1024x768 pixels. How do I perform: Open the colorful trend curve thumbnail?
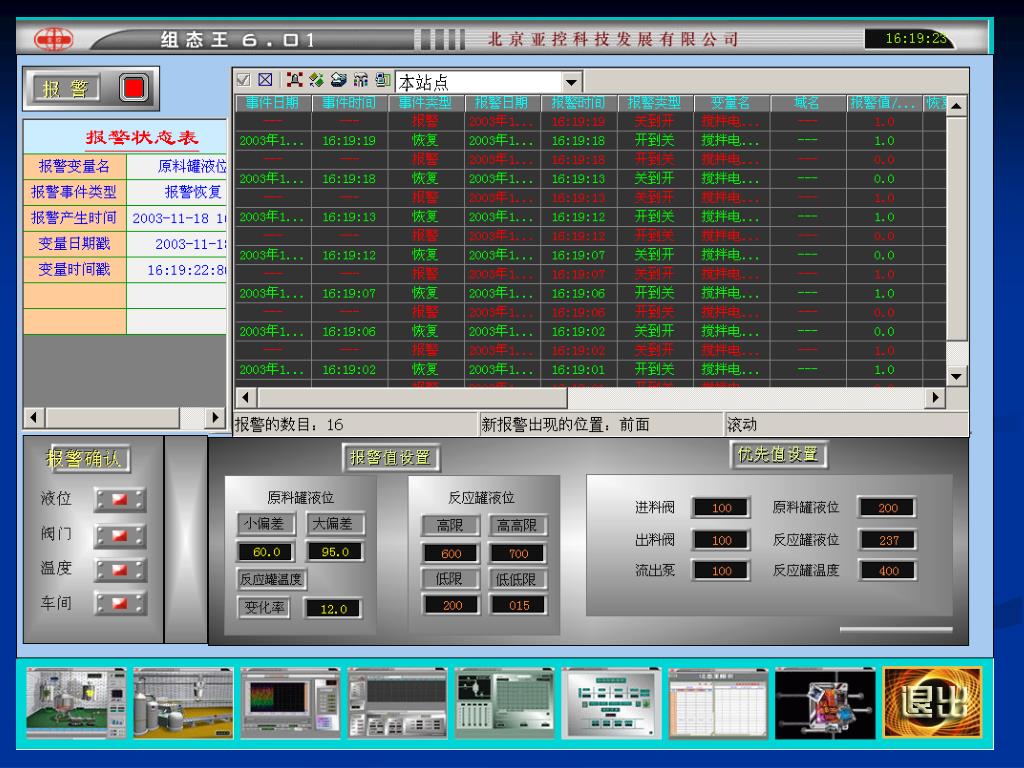click(x=290, y=703)
